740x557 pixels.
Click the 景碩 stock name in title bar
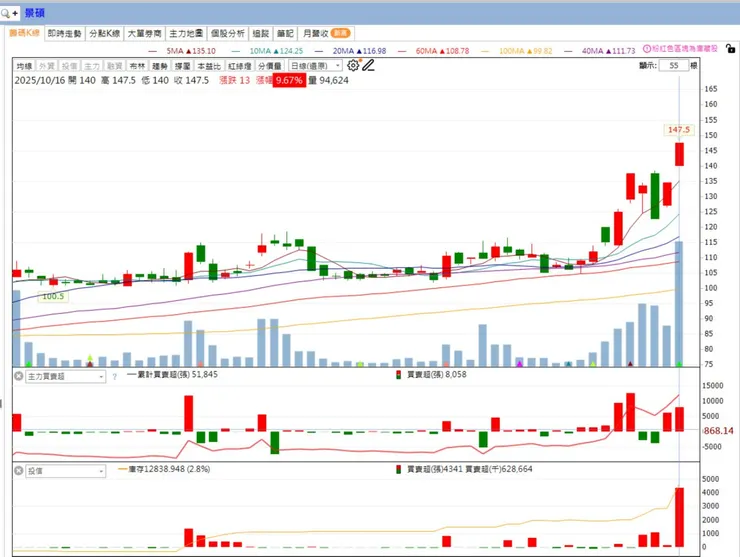point(34,13)
